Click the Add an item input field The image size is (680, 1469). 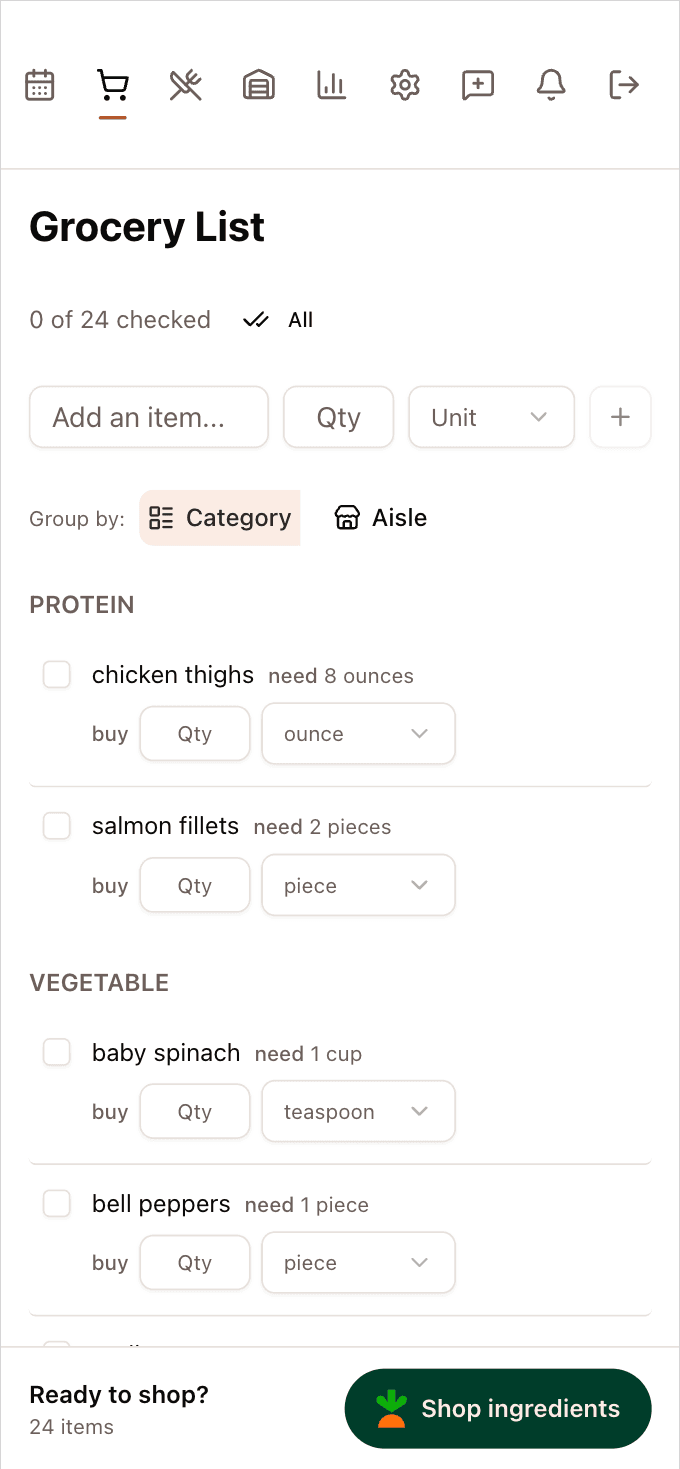148,417
